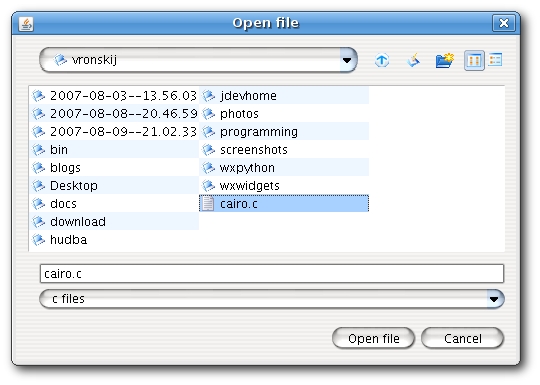The height and width of the screenshot is (385, 540).
Task: Click the Up One Level icon
Action: pyautogui.click(x=382, y=60)
